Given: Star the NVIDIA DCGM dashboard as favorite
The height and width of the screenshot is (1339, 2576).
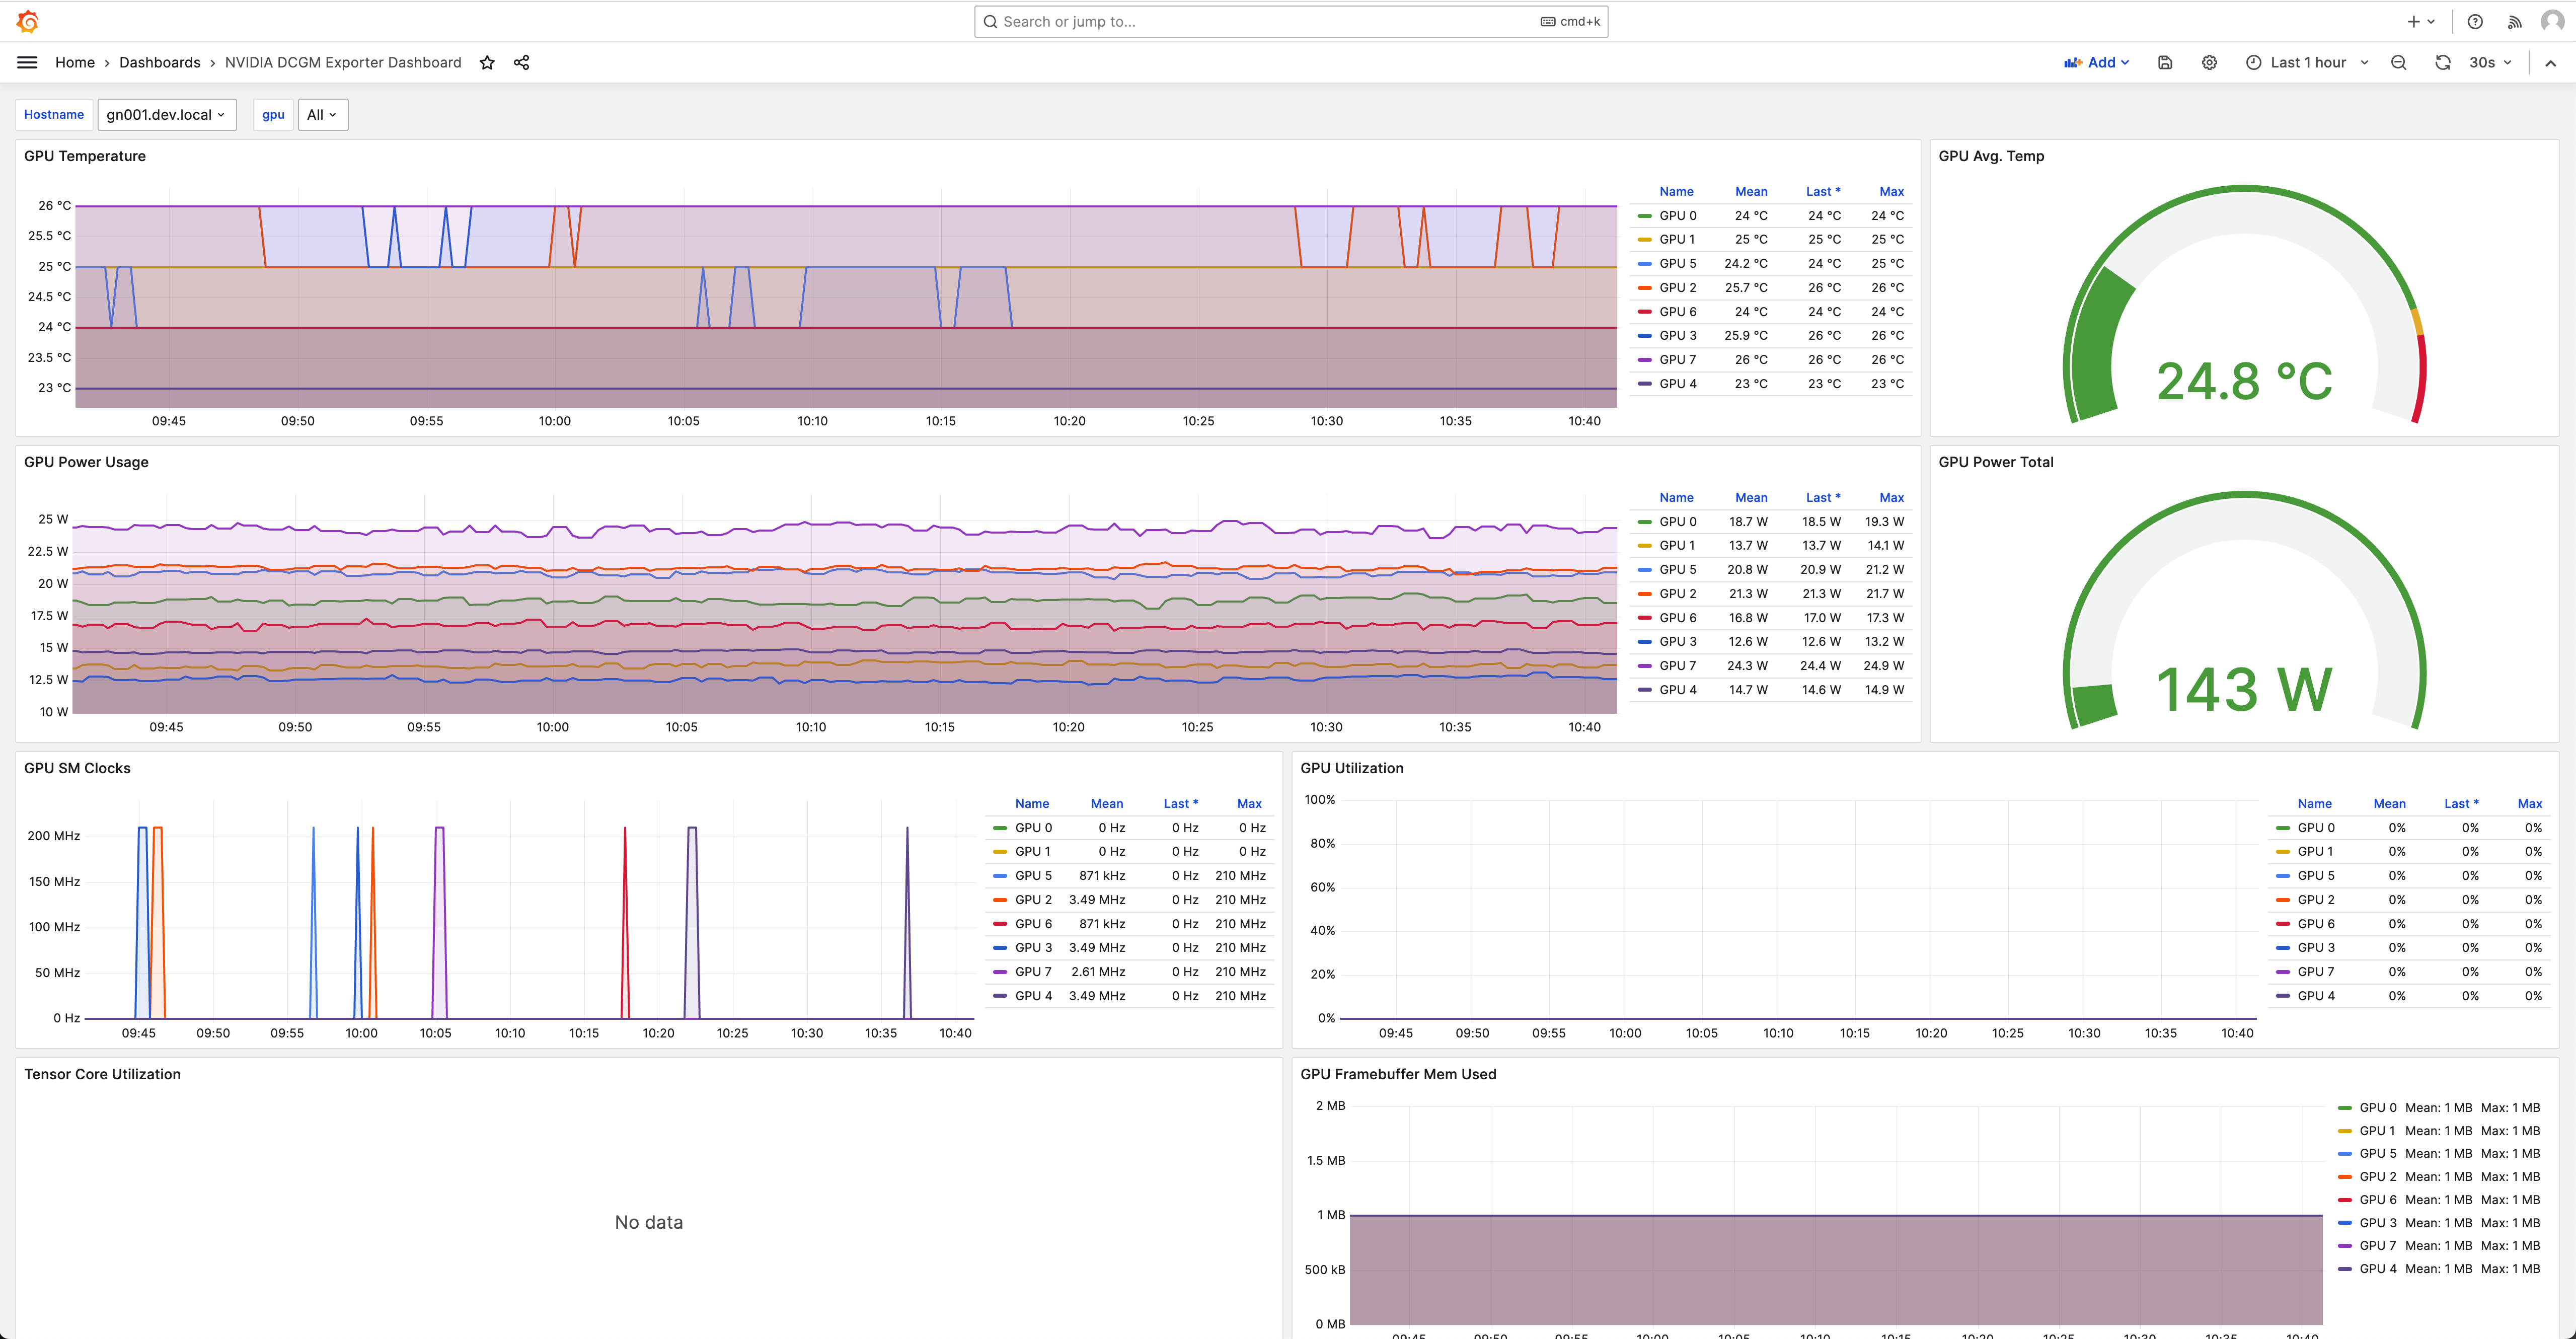Looking at the screenshot, I should pos(487,62).
